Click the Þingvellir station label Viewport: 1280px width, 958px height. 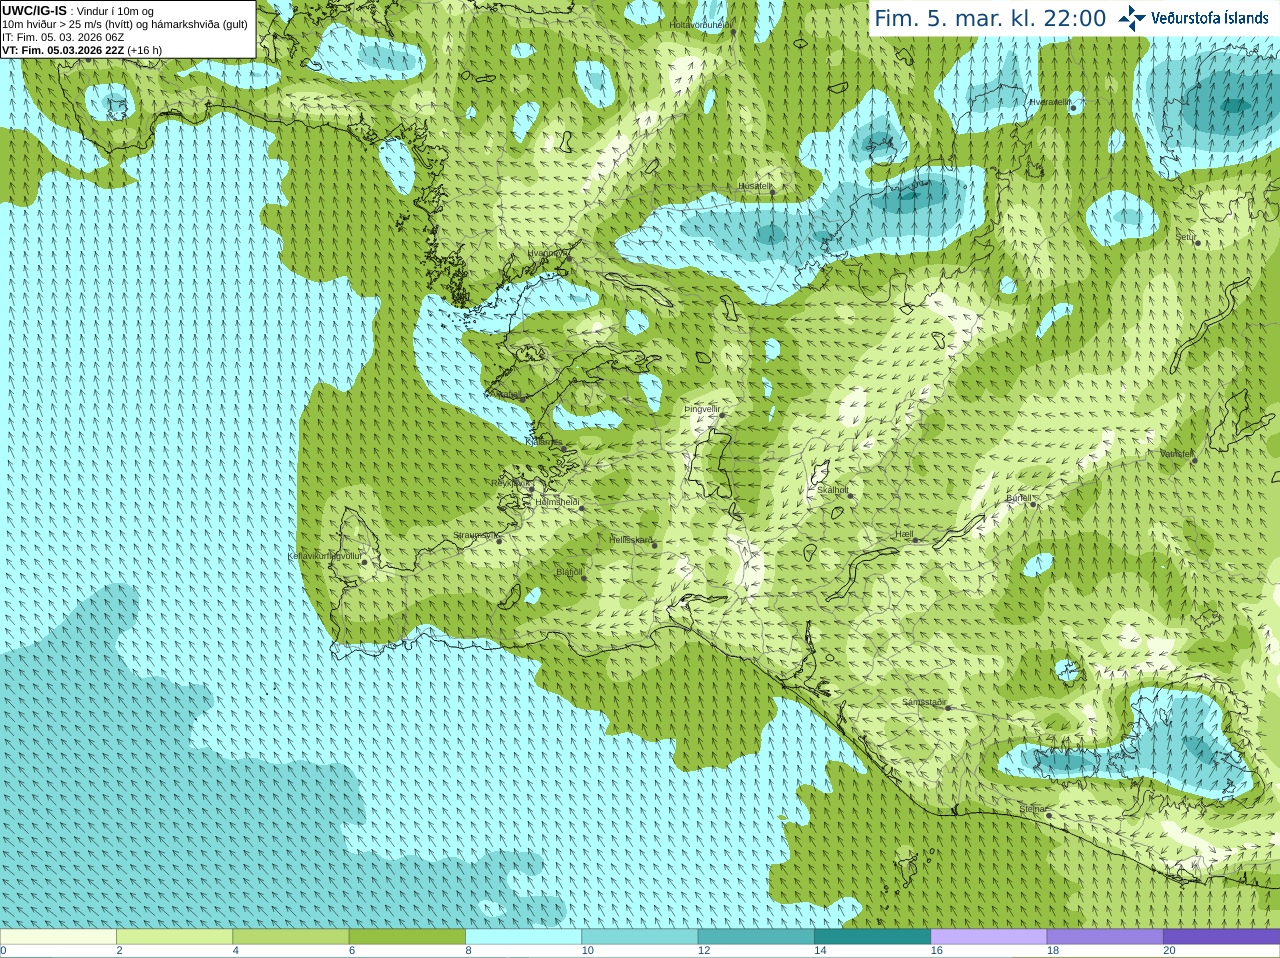(x=702, y=409)
